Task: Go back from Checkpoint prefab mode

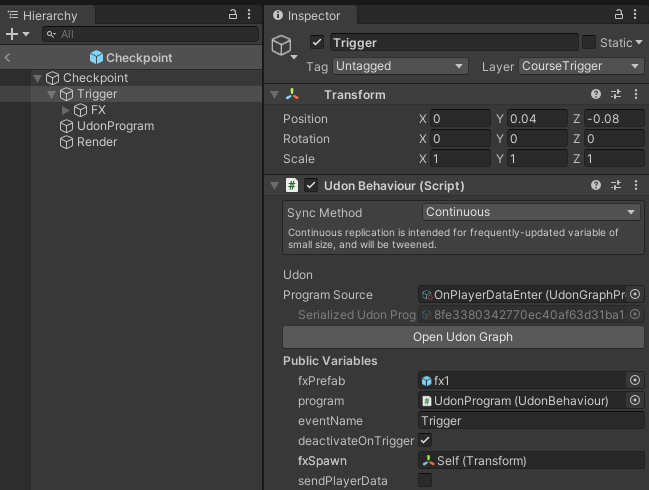Action: click(x=7, y=58)
